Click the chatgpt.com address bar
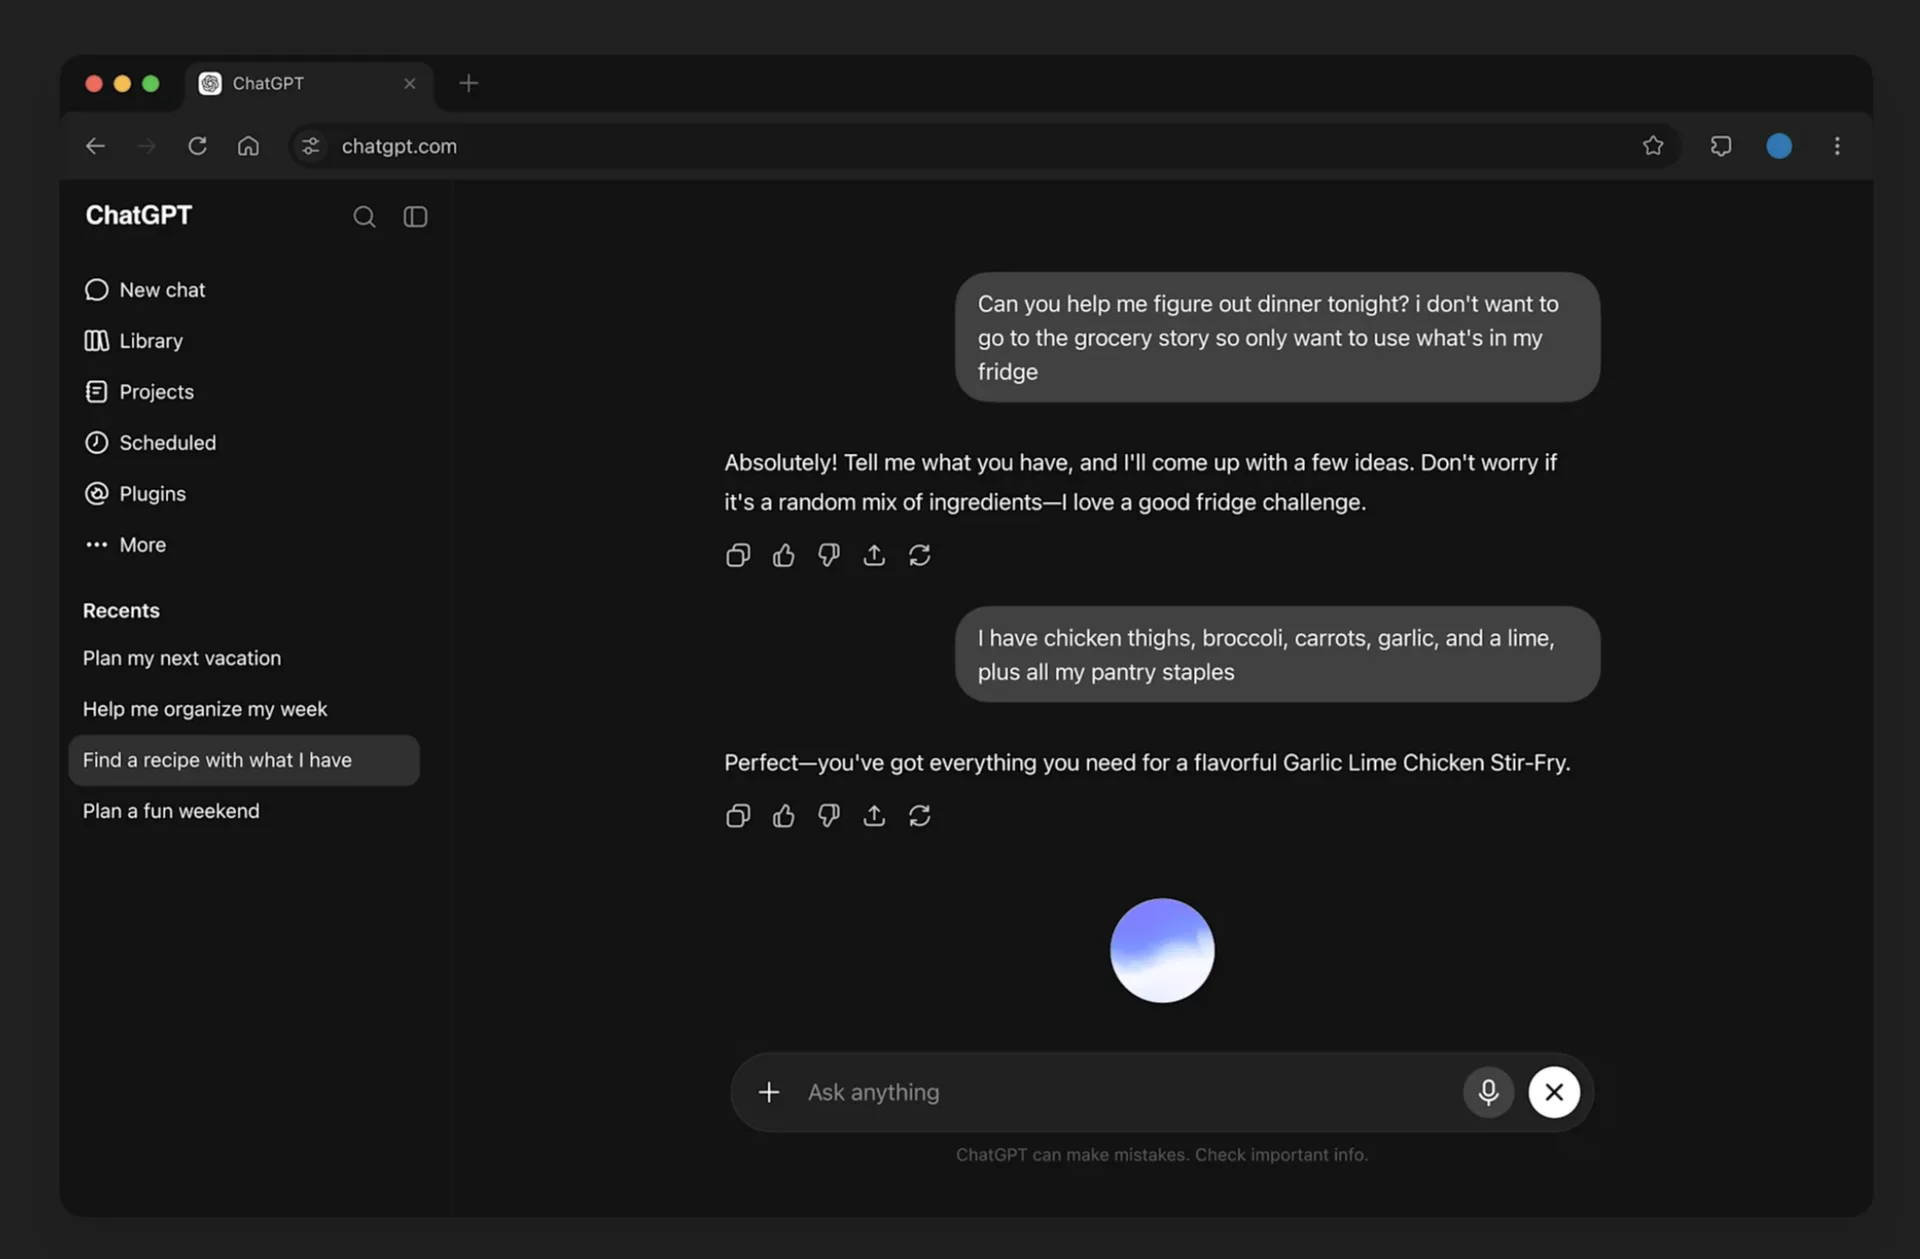The height and width of the screenshot is (1259, 1920). click(983, 146)
